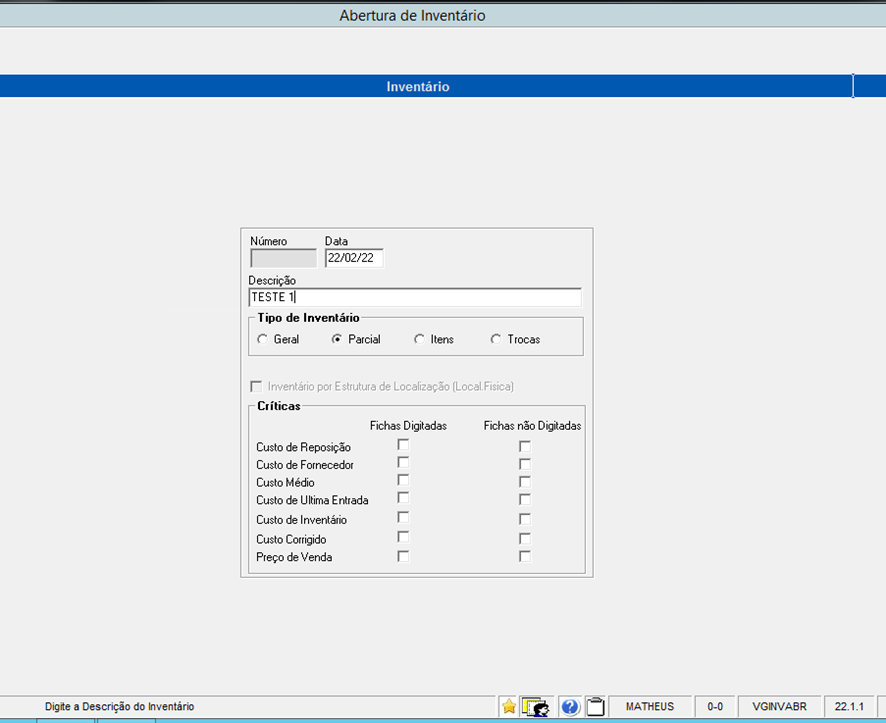886x723 pixels.
Task: Click the Tipo de Inventário group label
Action: (x=308, y=318)
